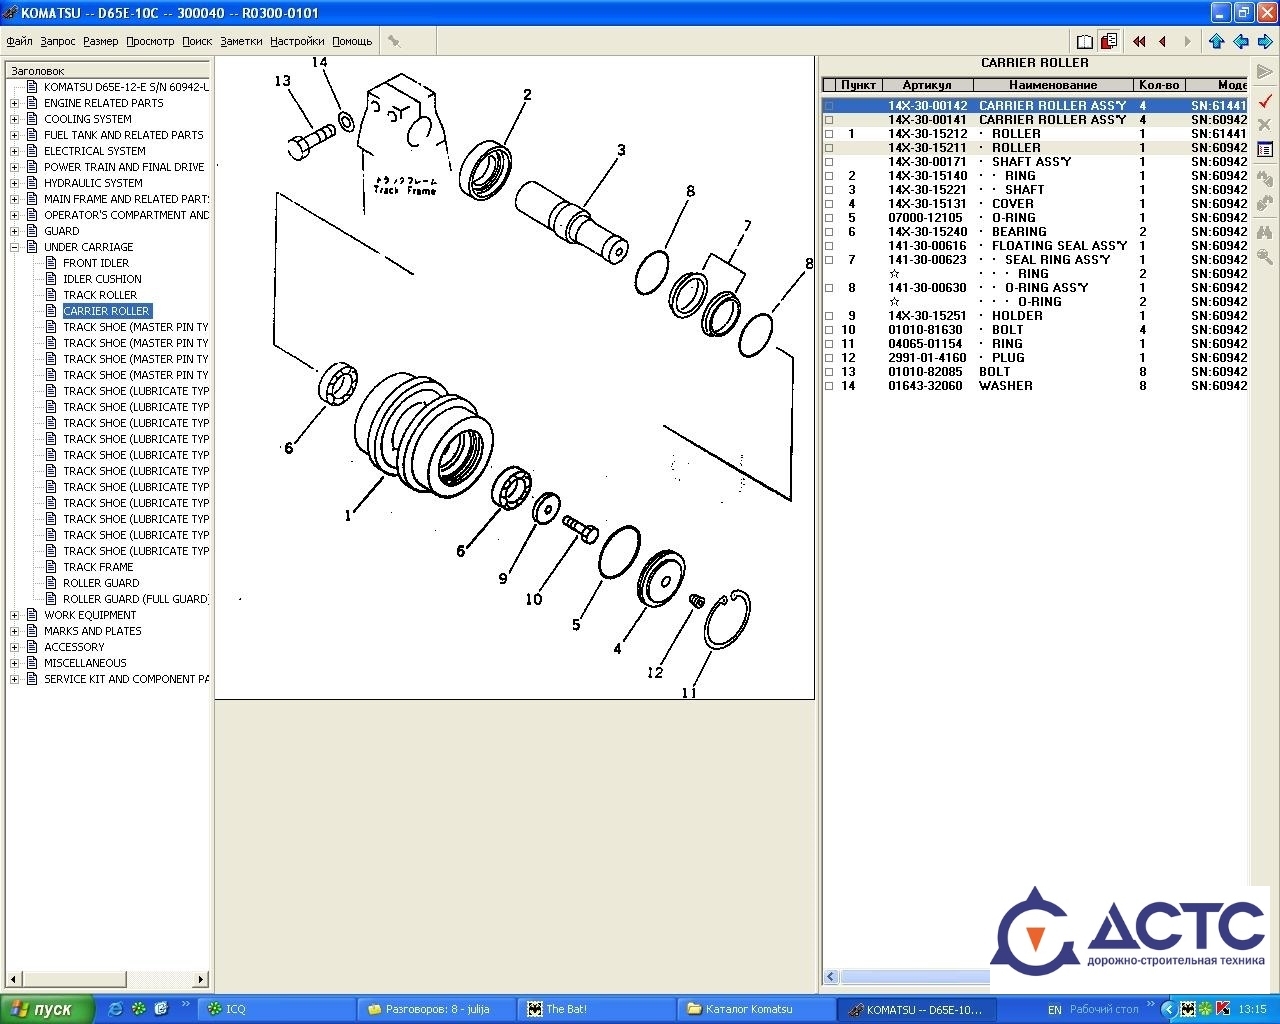Select checkbox for 14X-30-15251 HOLDER
This screenshot has width=1280, height=1024.
829,316
